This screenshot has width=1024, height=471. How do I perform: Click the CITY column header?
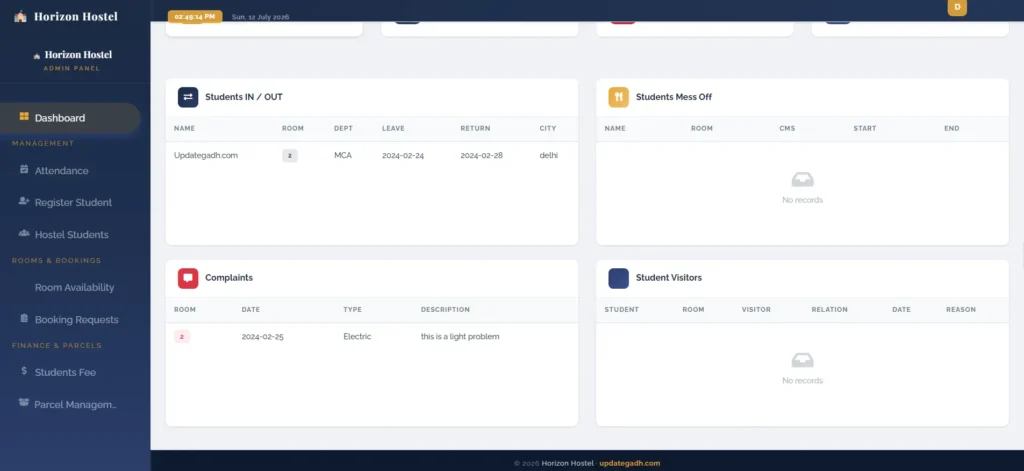coord(548,129)
